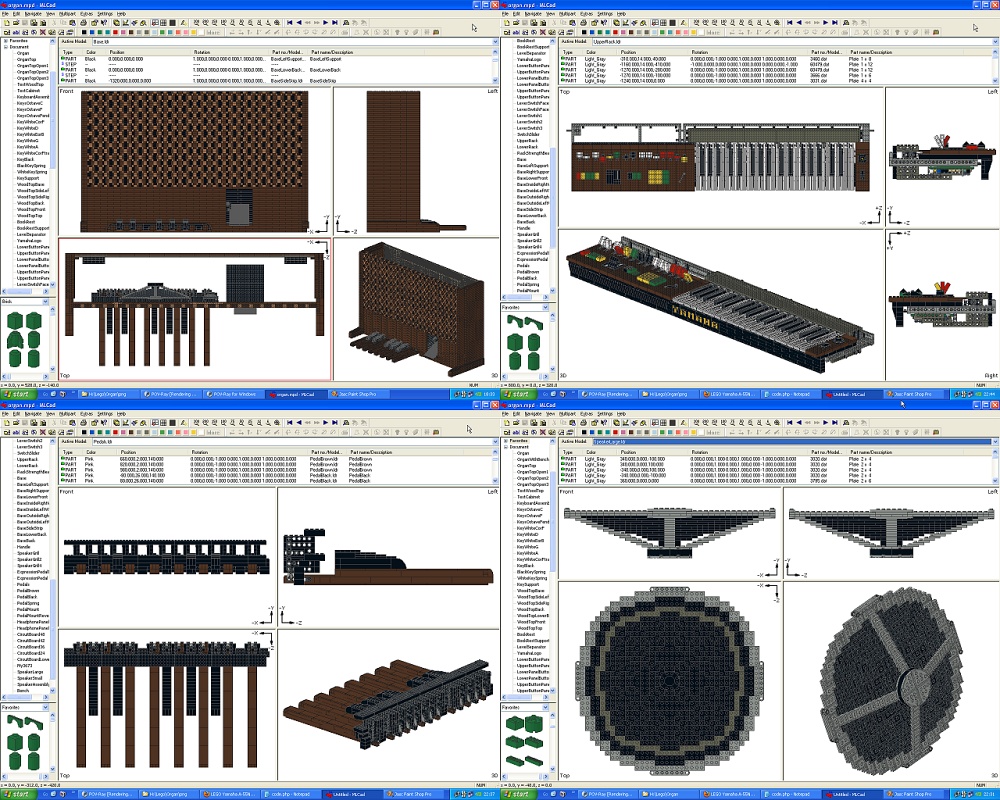Viewport: 1000px width, 800px height.
Task: Click red X icon in bottom-left window's second toolbar
Action: pos(43,432)
